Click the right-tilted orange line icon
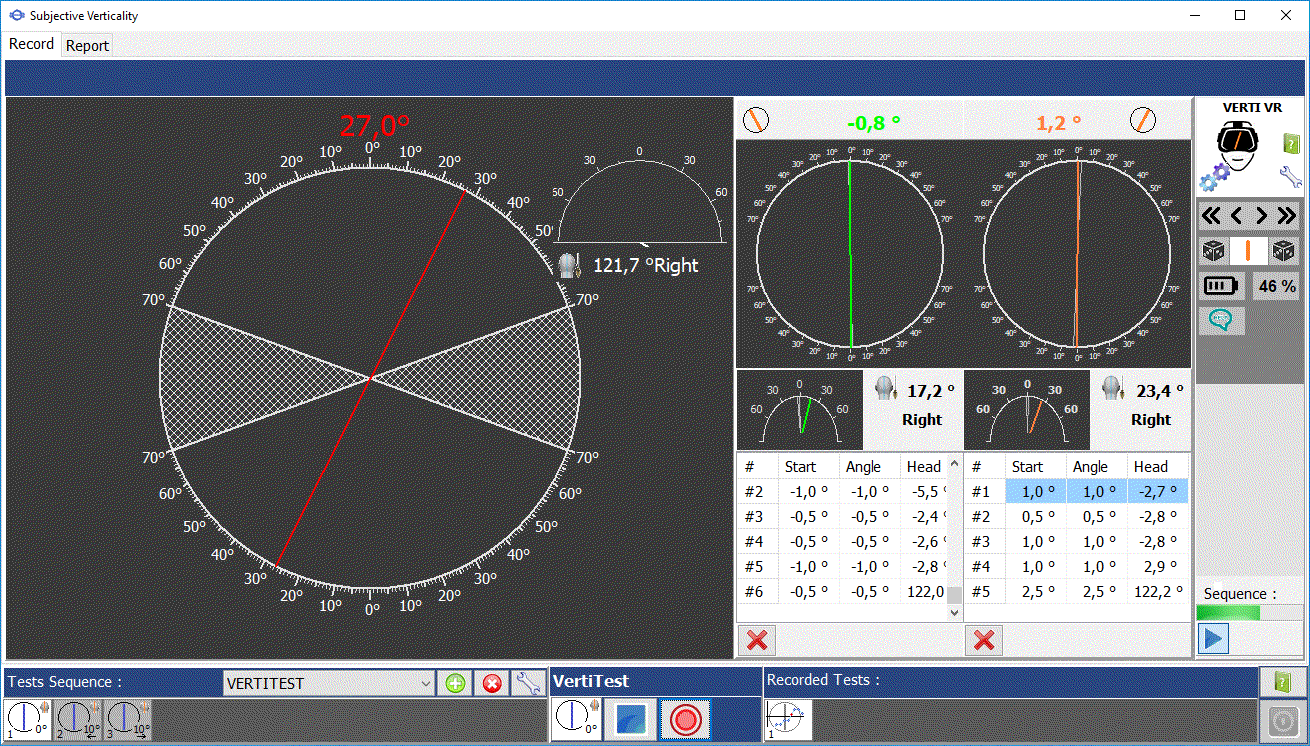This screenshot has width=1310, height=746. pos(1143,121)
